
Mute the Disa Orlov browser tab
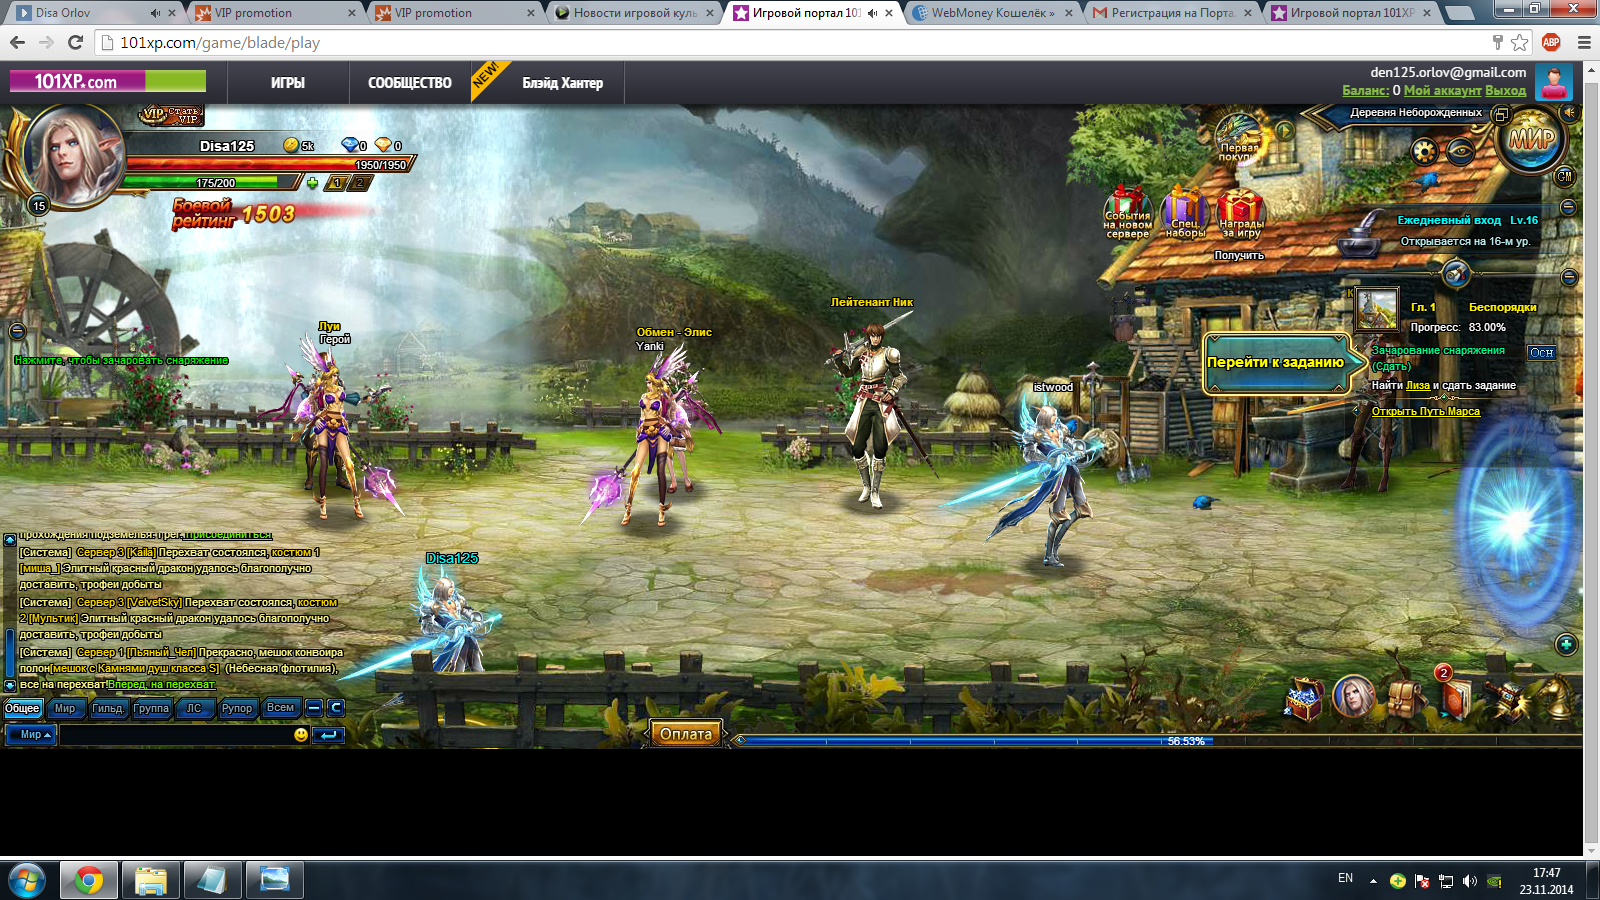click(155, 13)
